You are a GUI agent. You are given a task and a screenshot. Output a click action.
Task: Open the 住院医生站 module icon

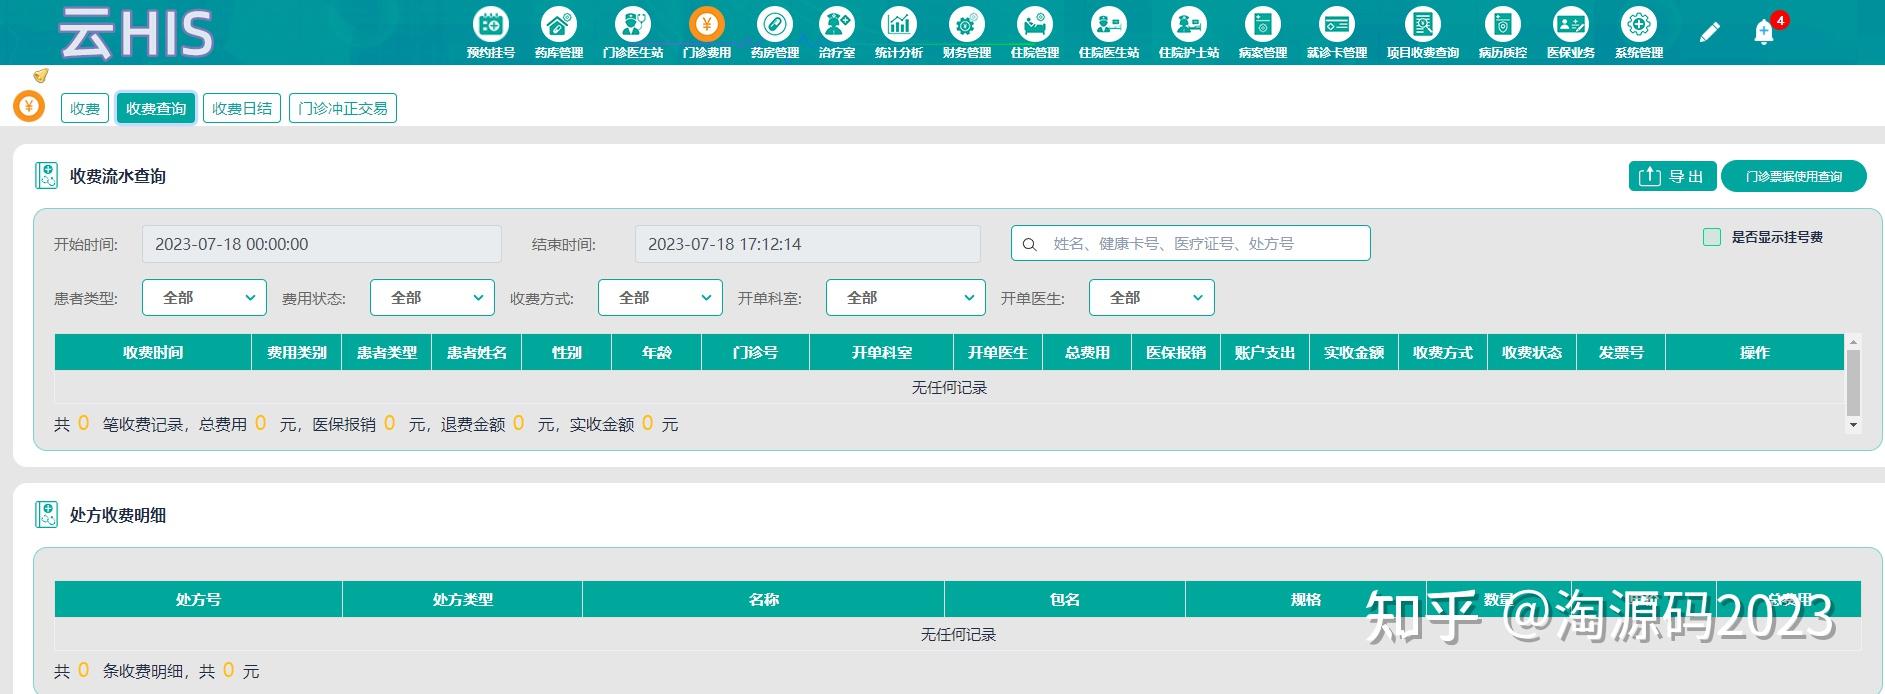1108,24
